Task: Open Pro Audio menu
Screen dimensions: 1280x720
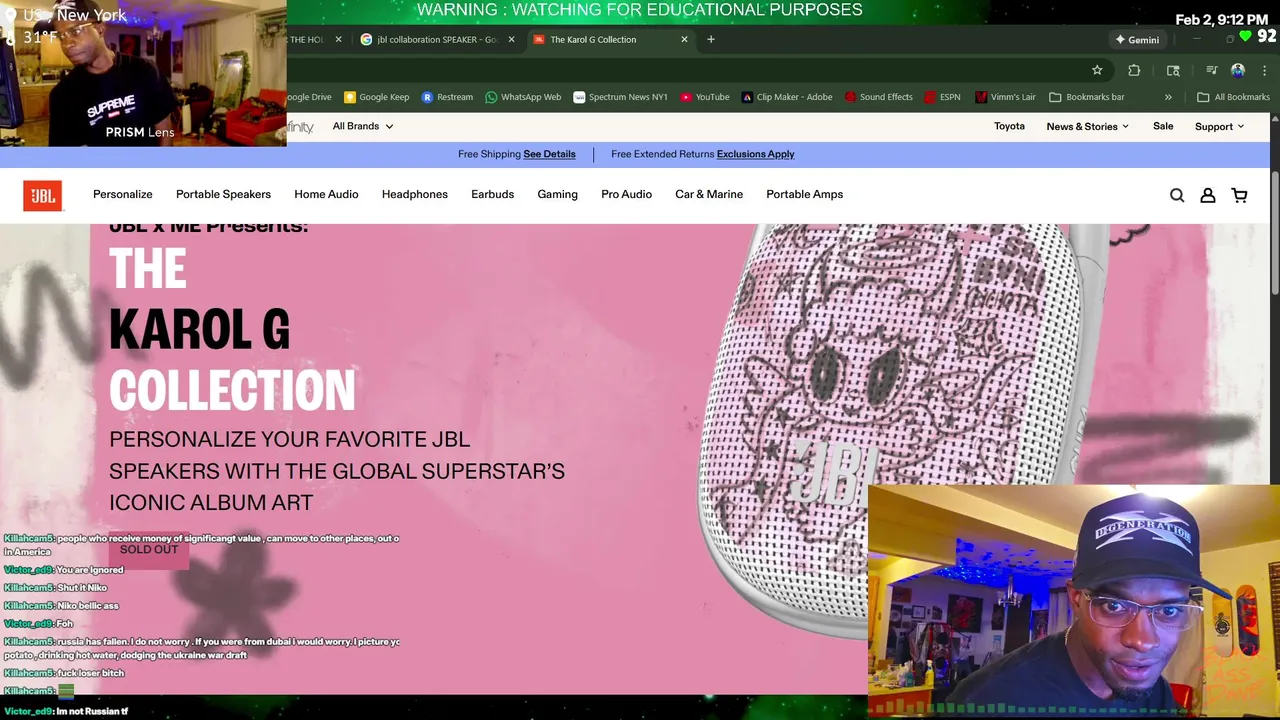Action: [626, 194]
